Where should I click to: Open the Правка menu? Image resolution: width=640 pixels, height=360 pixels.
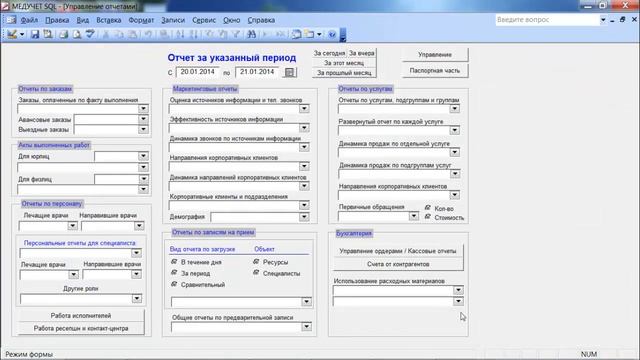click(57, 20)
